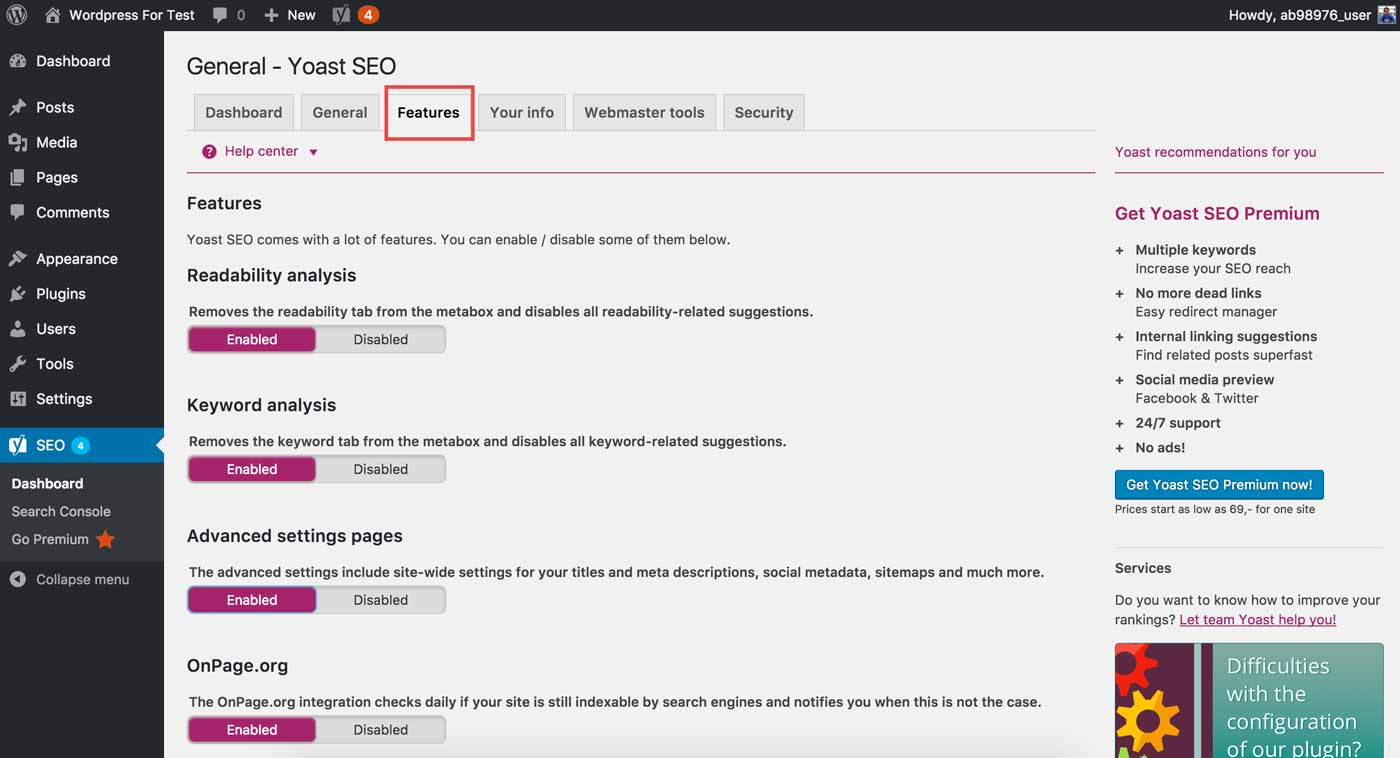Click Go Premium submenu link
The image size is (1400, 758).
[50, 539]
